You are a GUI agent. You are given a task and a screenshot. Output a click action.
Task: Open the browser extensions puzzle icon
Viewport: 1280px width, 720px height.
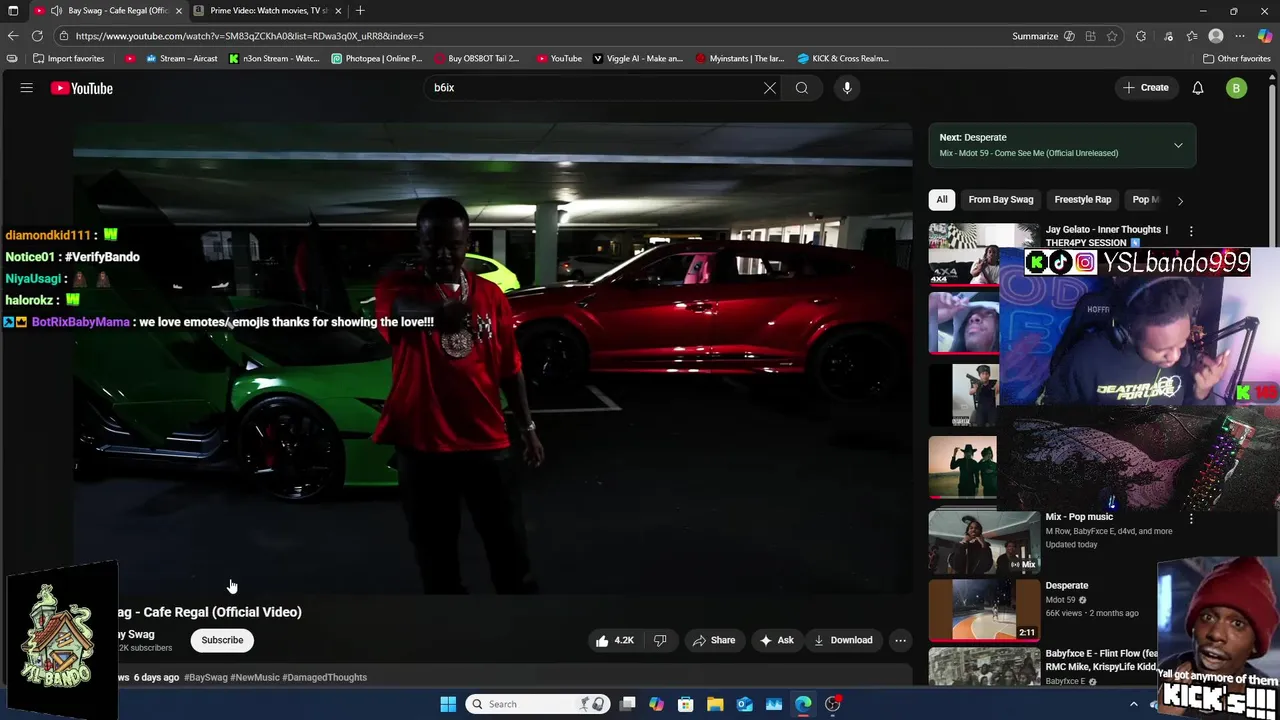point(1141,36)
